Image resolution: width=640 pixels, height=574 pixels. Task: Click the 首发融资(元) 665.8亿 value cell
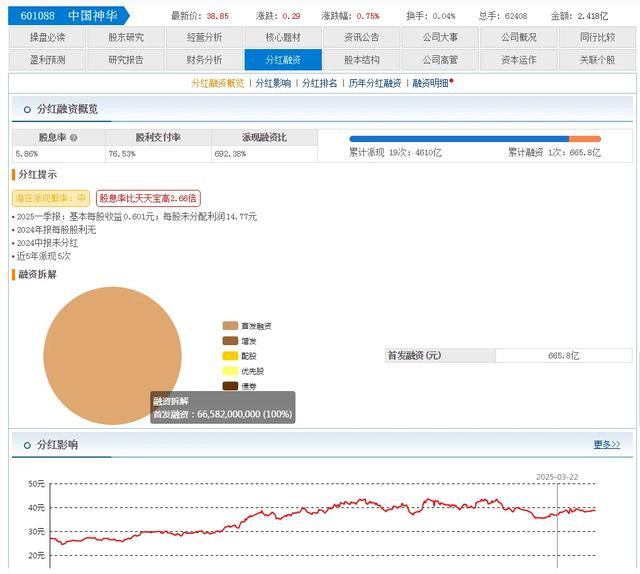pos(564,356)
